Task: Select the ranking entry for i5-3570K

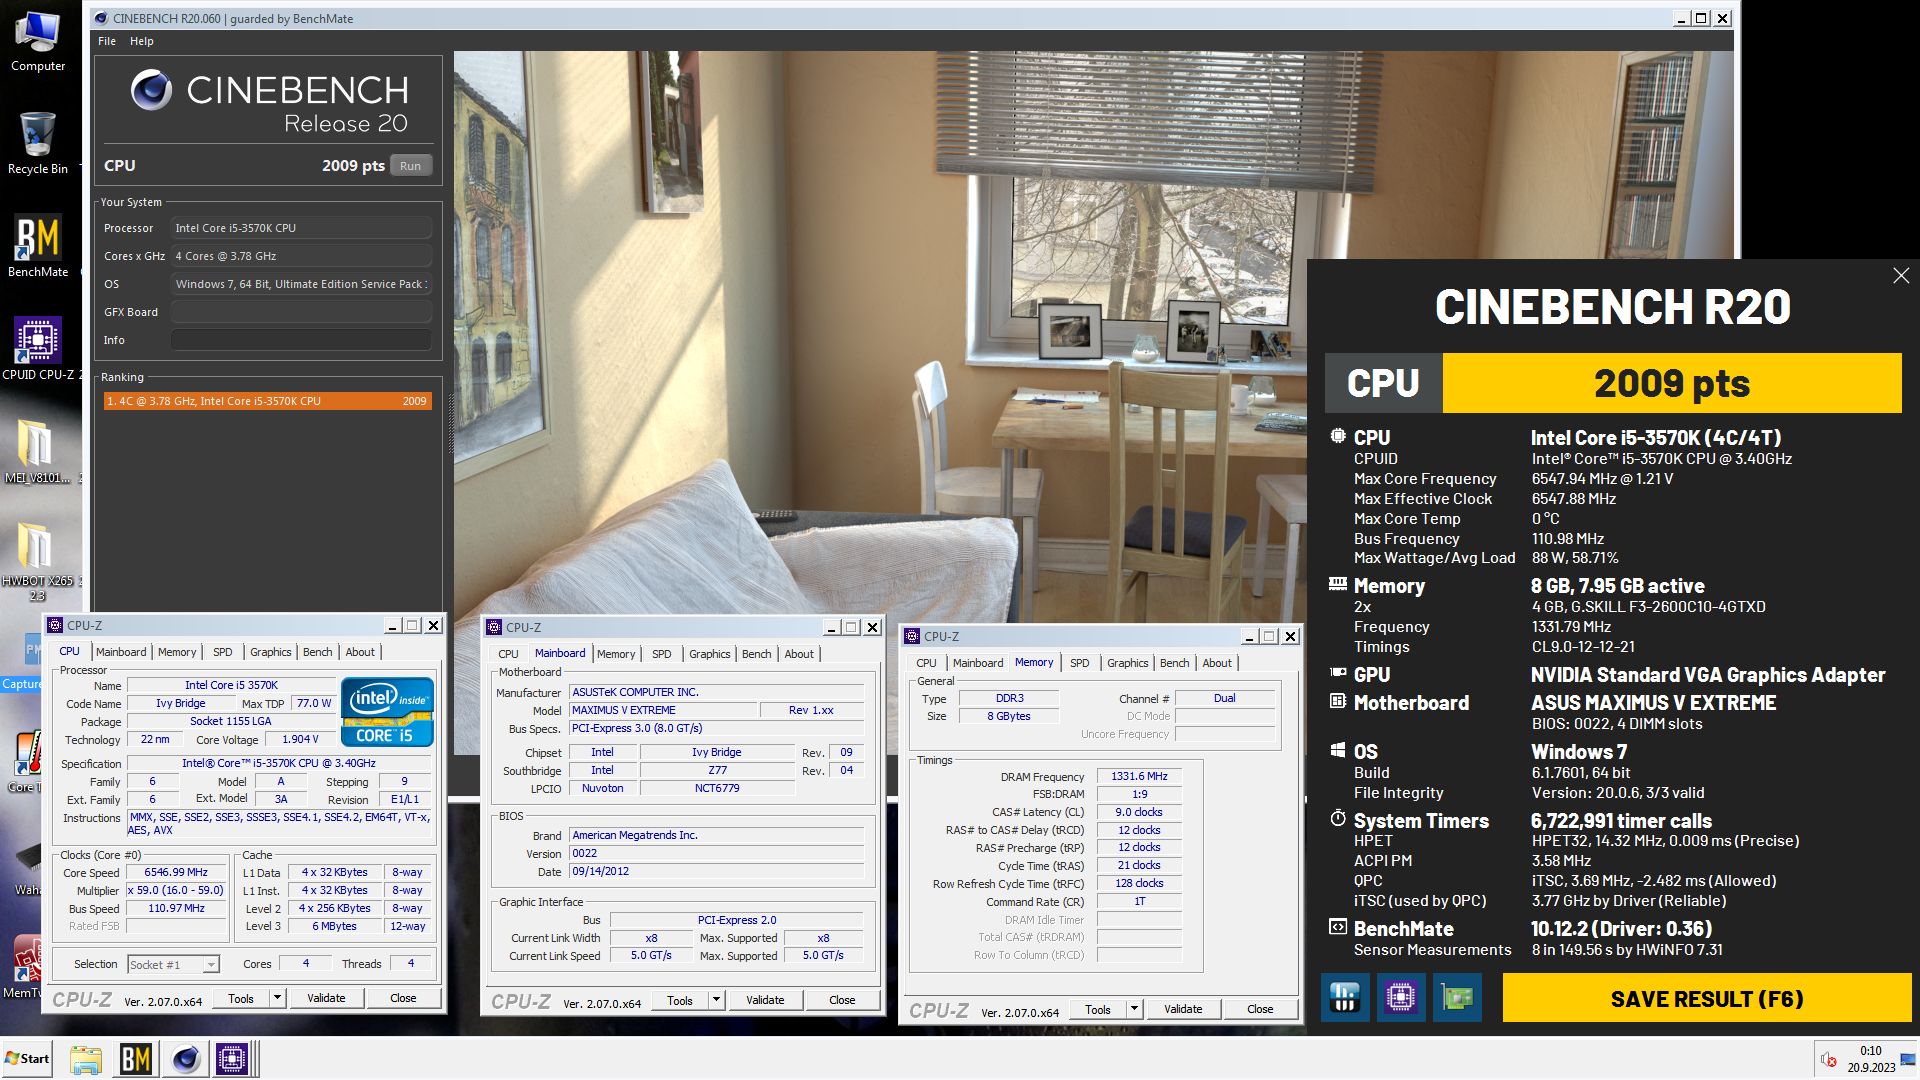Action: [268, 401]
